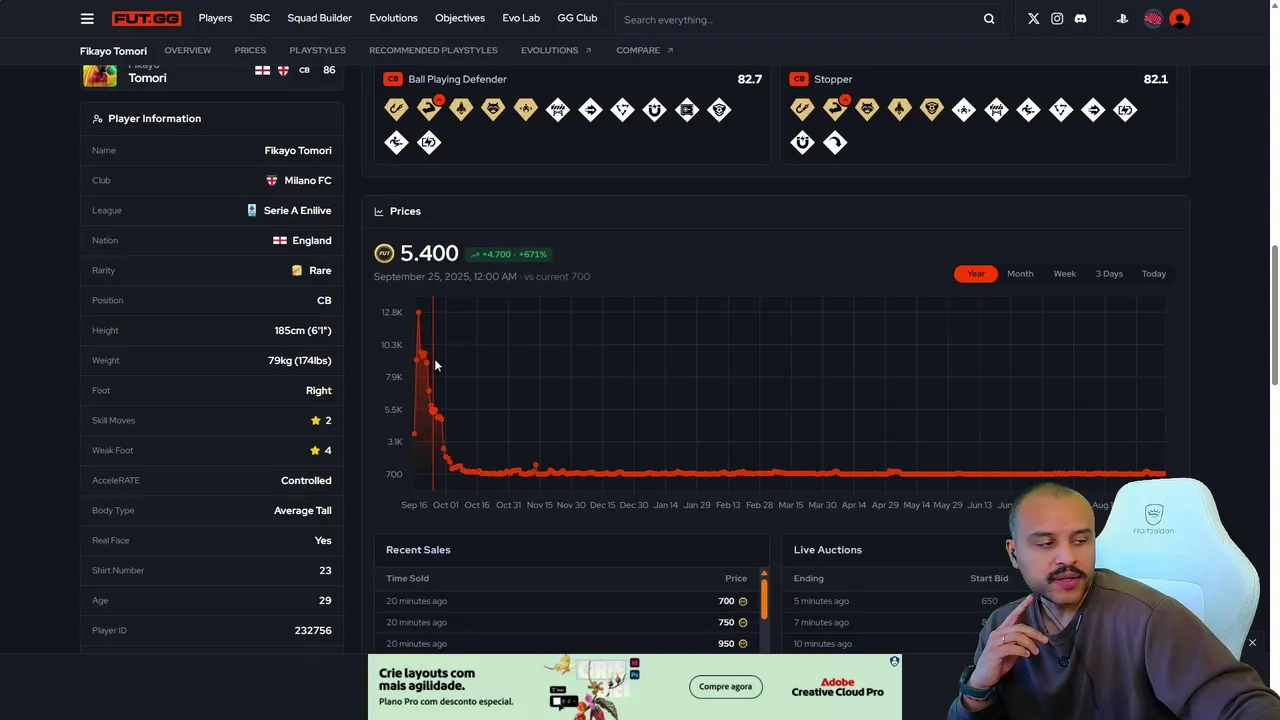Click the ad info icon on Adobe banner
The height and width of the screenshot is (720, 1280).
894,661
